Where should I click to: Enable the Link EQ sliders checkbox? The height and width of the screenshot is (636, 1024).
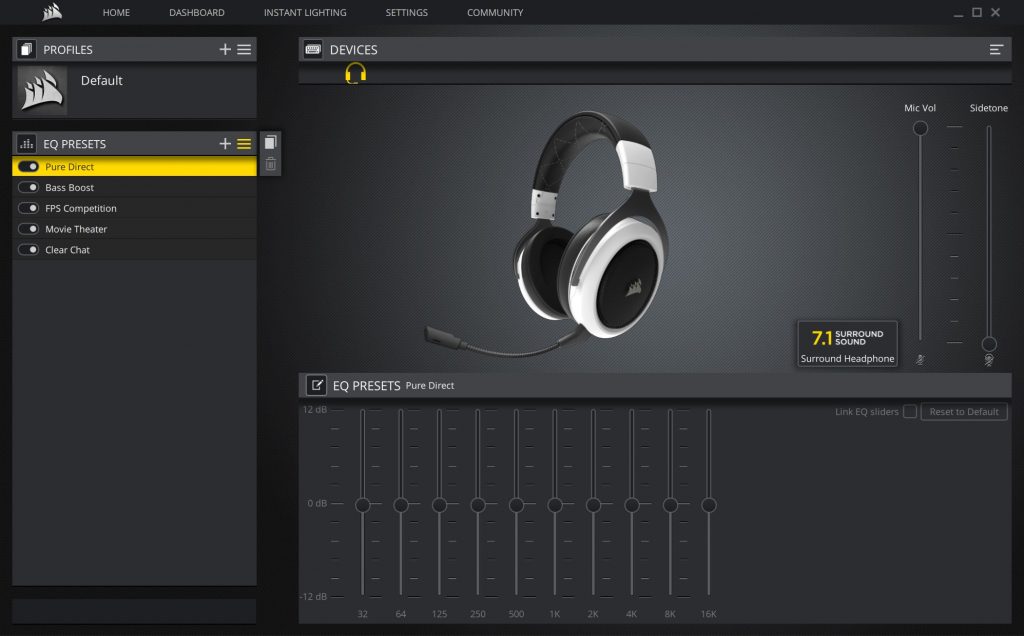click(x=909, y=412)
